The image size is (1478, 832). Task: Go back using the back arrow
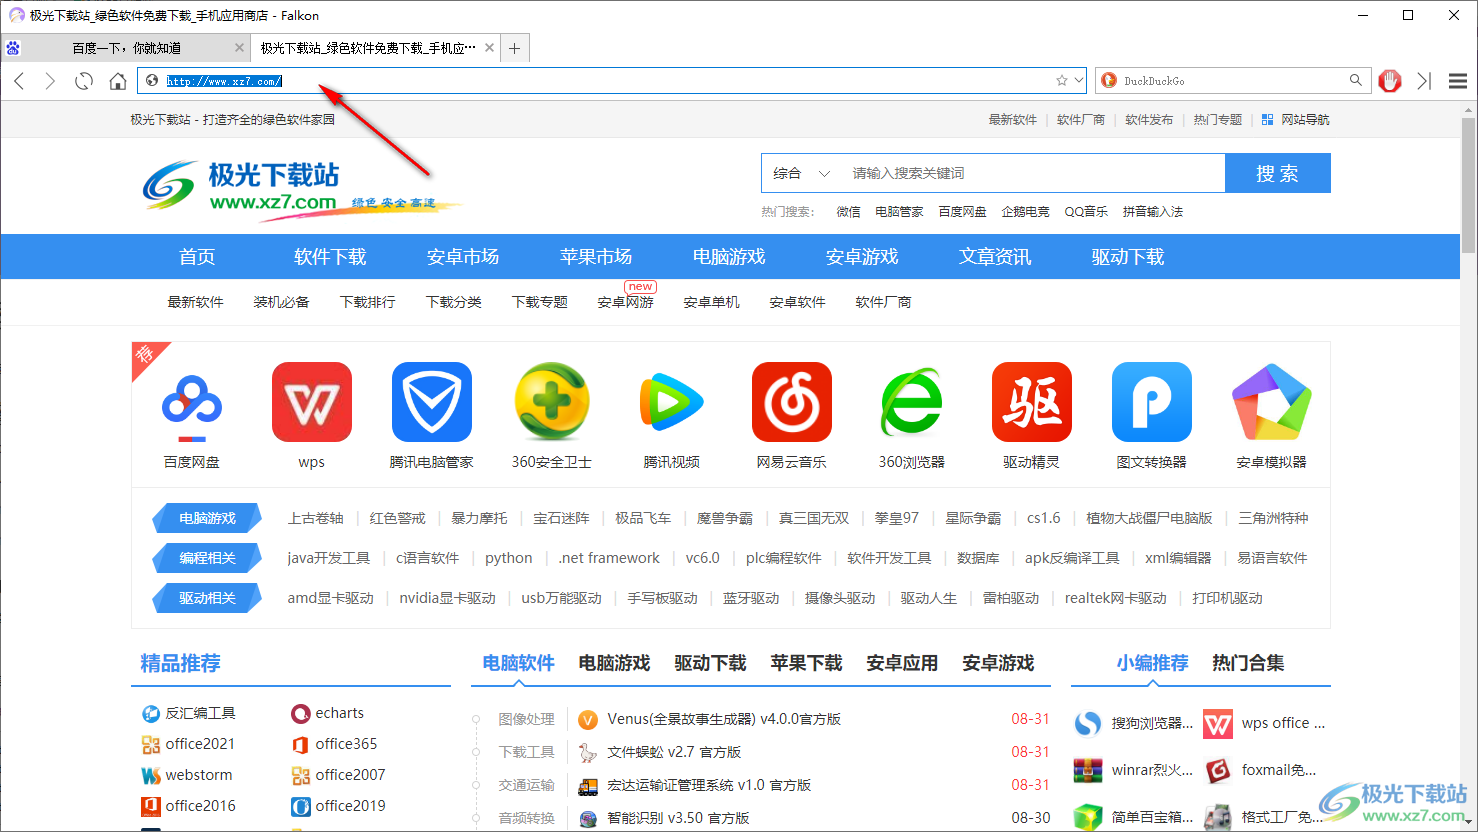pos(19,81)
